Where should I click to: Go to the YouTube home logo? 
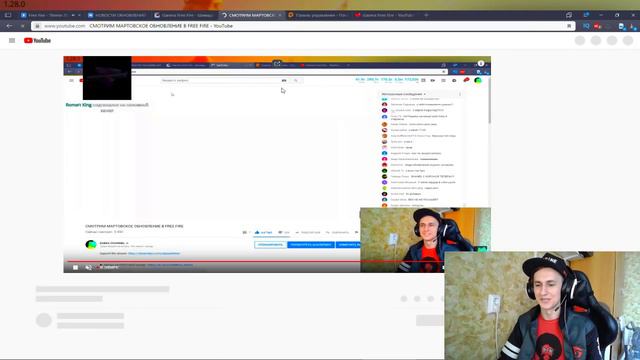pos(37,40)
